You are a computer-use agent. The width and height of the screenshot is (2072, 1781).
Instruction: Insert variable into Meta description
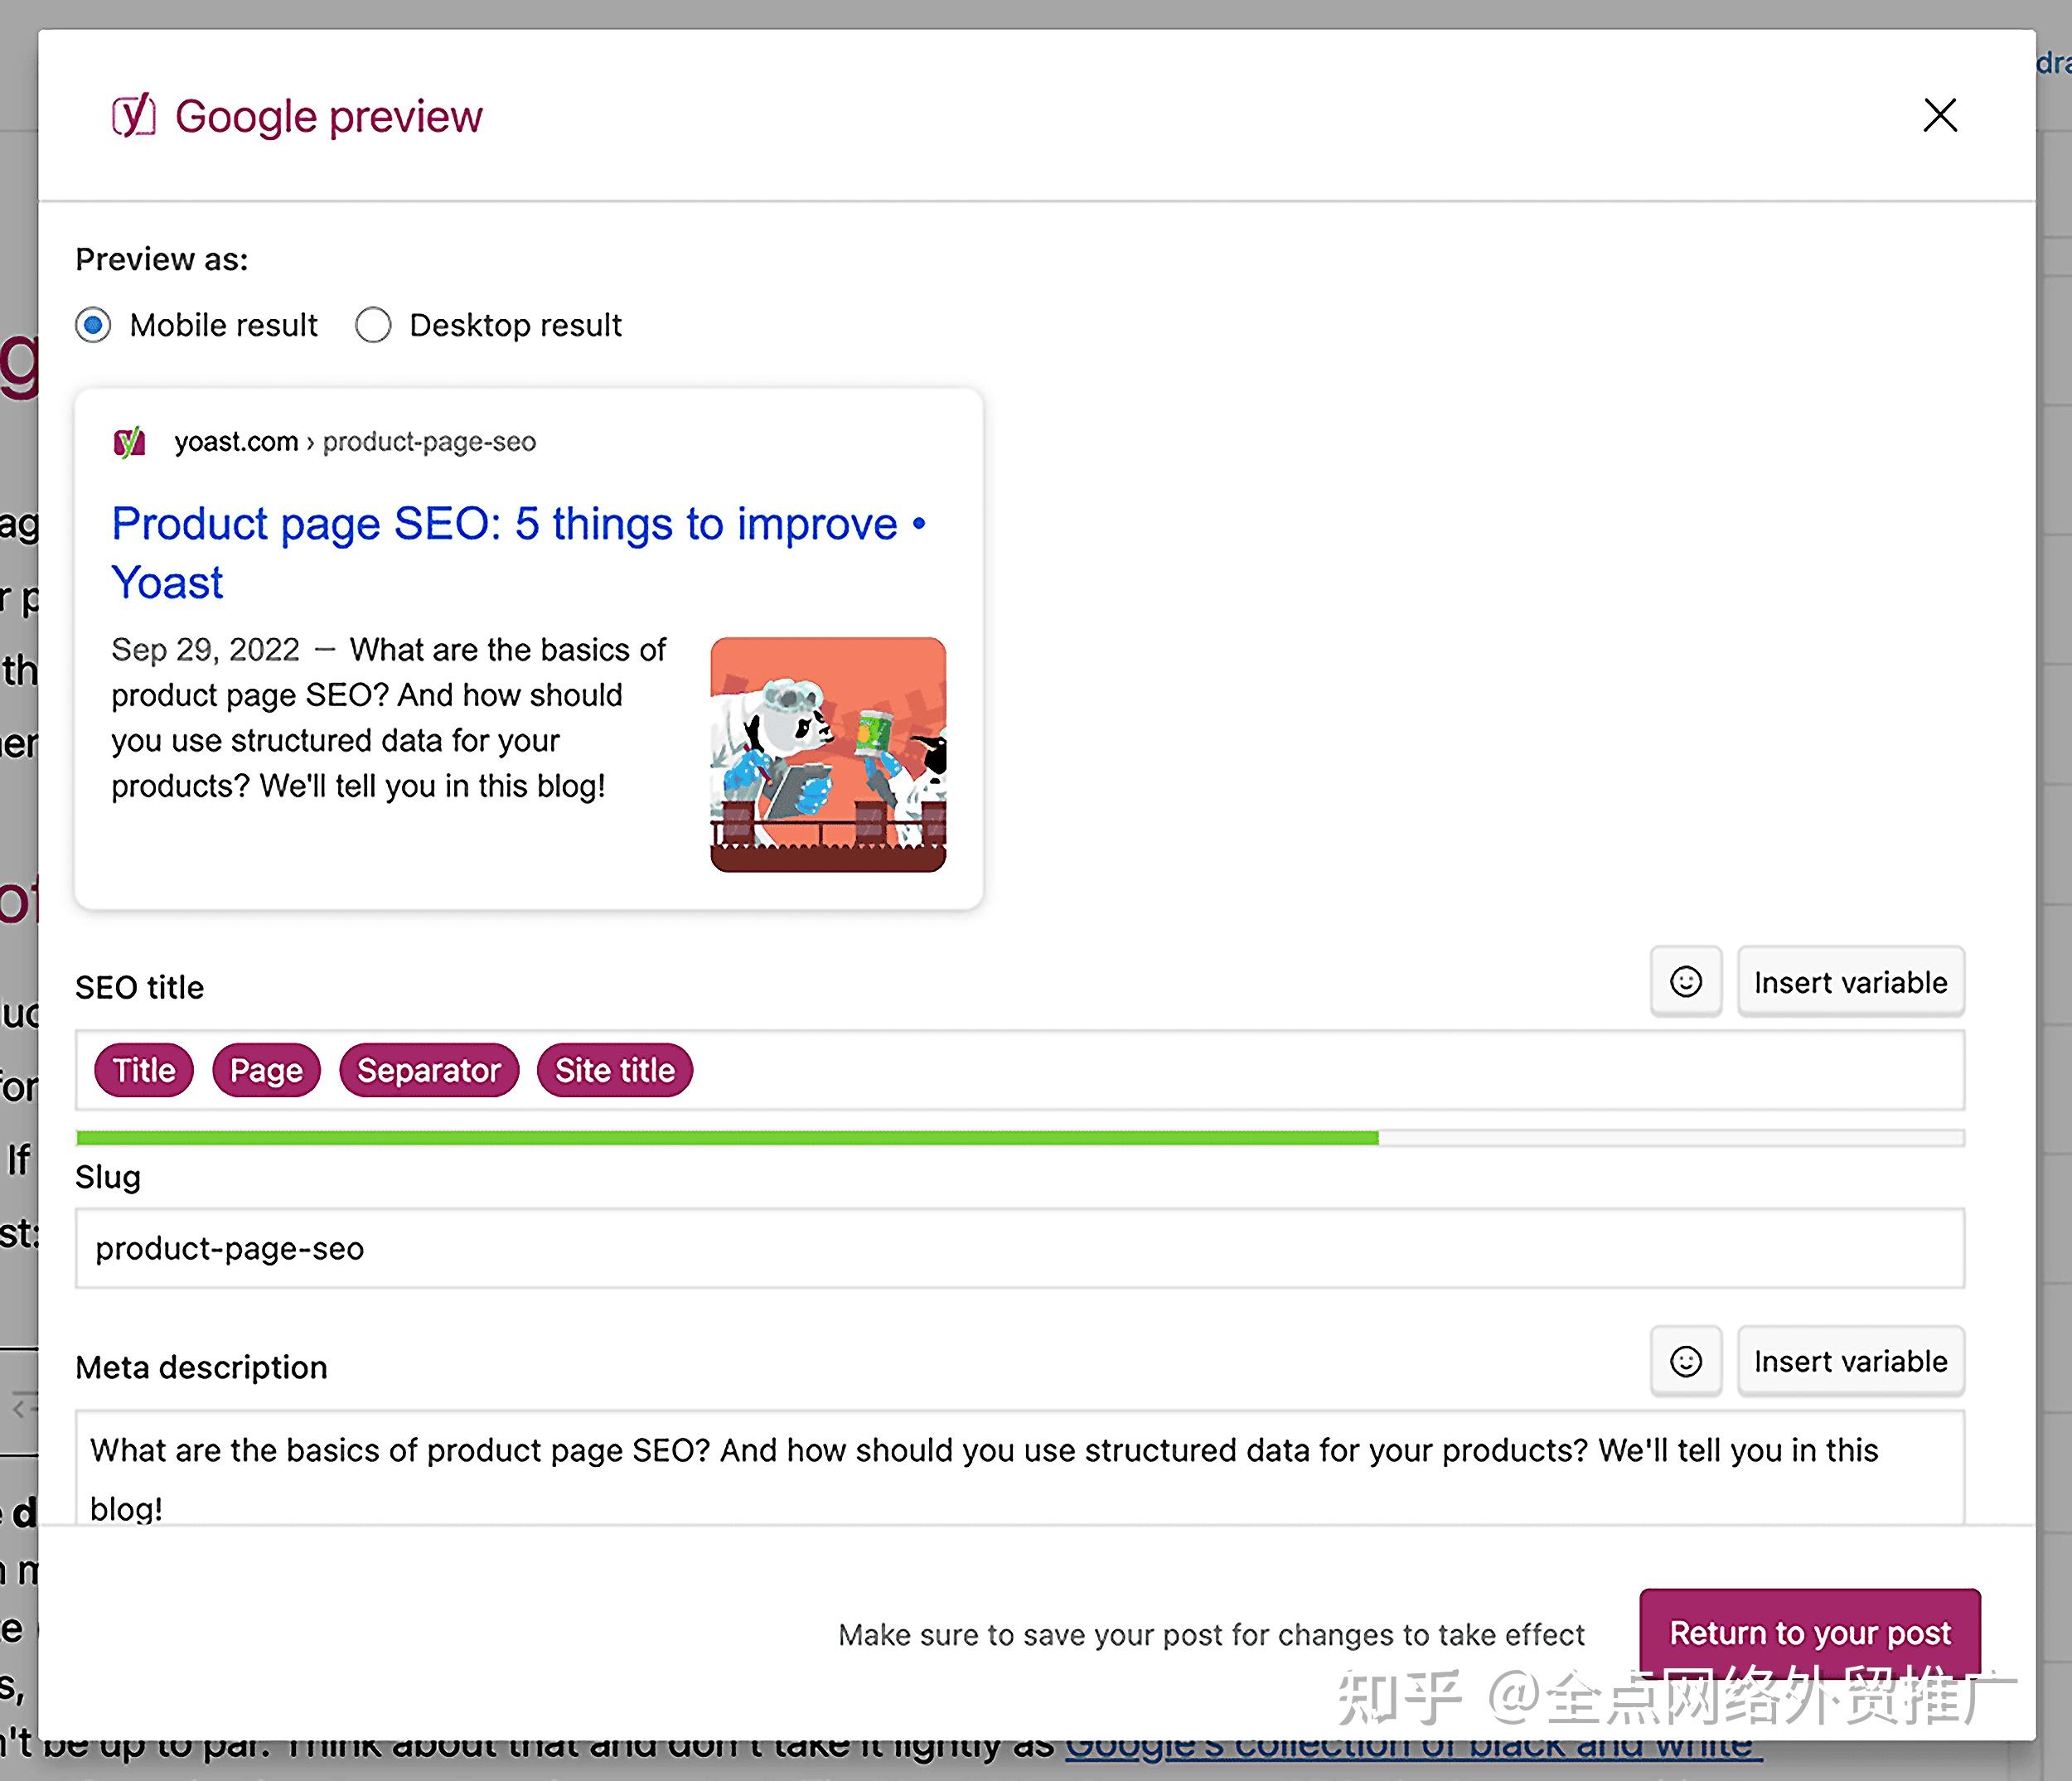(1850, 1361)
